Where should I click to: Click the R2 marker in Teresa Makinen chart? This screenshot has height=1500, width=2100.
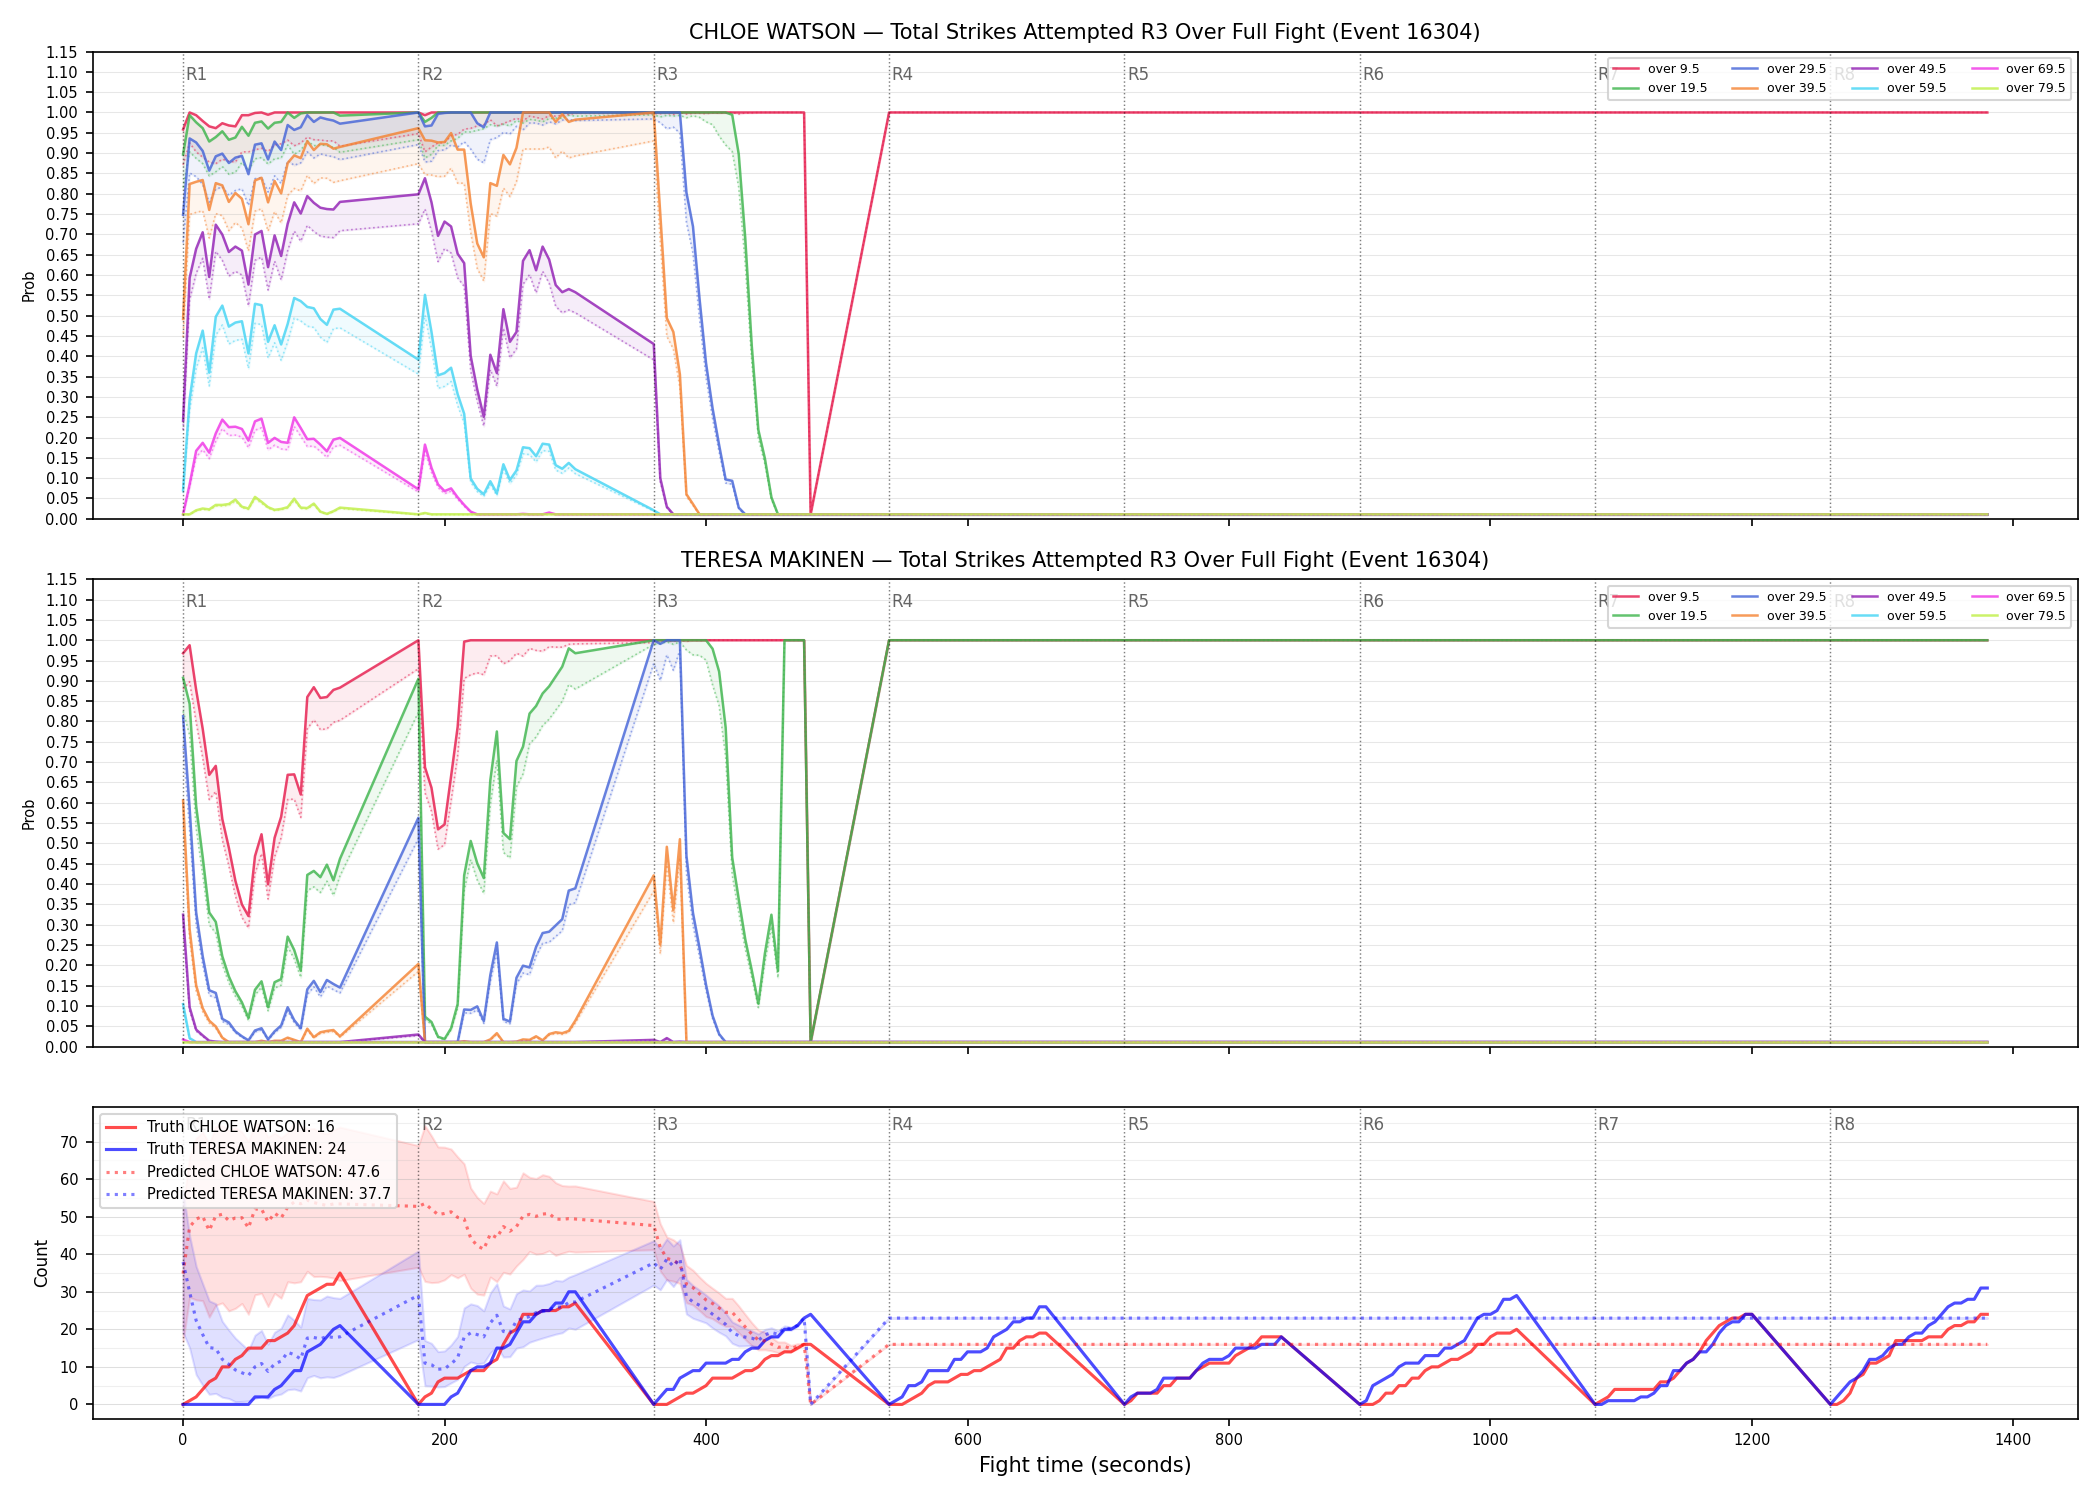click(x=432, y=601)
